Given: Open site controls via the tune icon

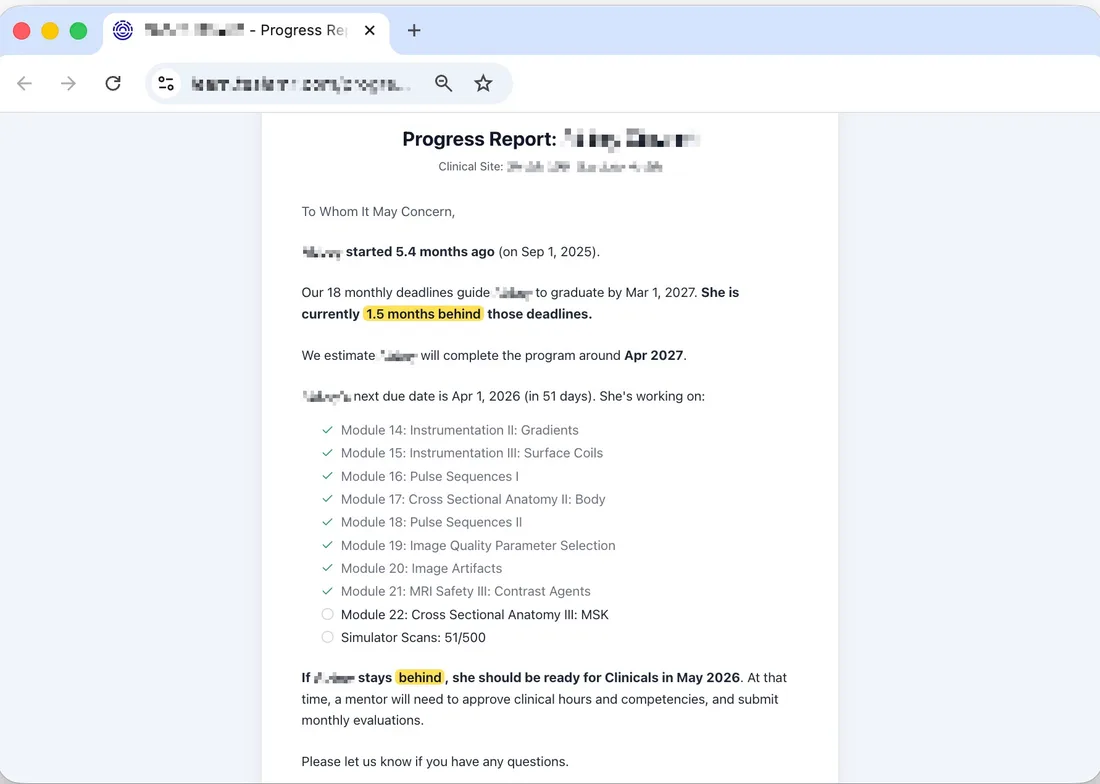Looking at the screenshot, I should (x=166, y=83).
